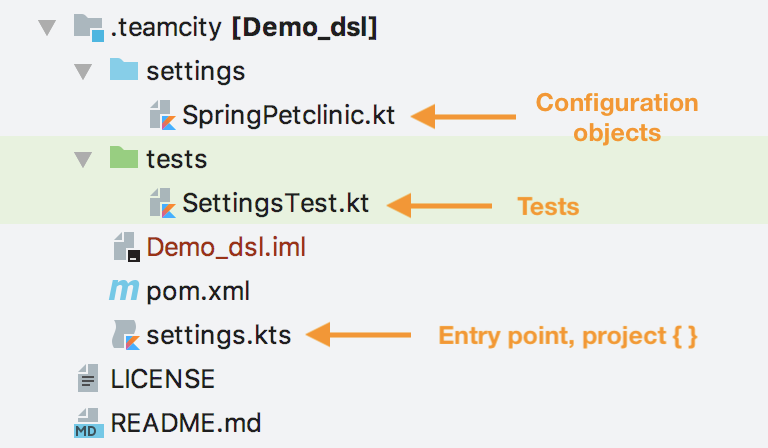
Task: Click the green tests folder icon
Action: pyautogui.click(x=123, y=157)
